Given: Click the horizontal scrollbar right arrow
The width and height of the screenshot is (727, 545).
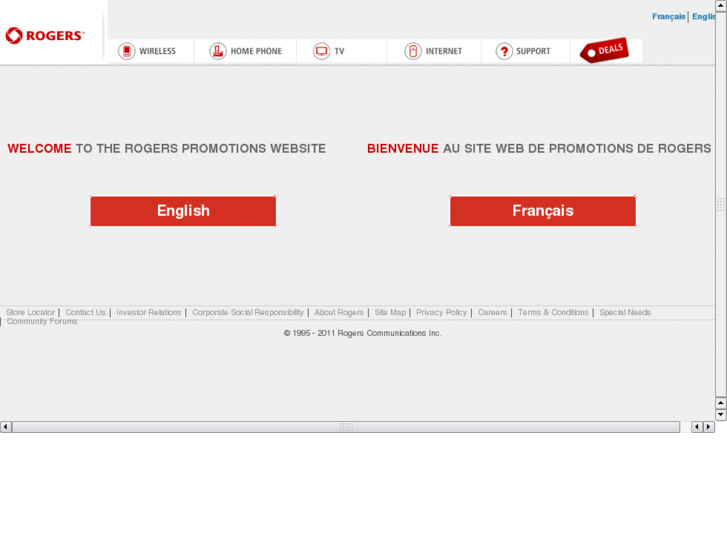Looking at the screenshot, I should (708, 427).
